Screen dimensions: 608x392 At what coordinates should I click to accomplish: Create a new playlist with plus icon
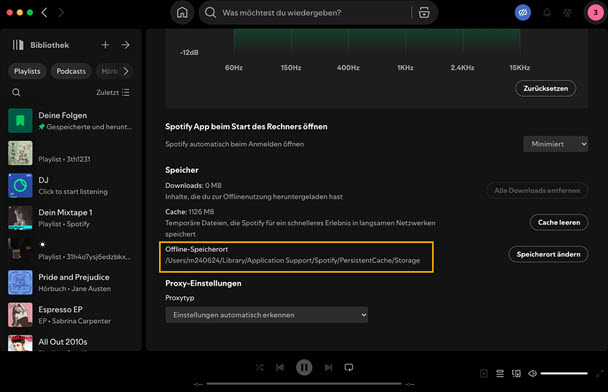105,45
